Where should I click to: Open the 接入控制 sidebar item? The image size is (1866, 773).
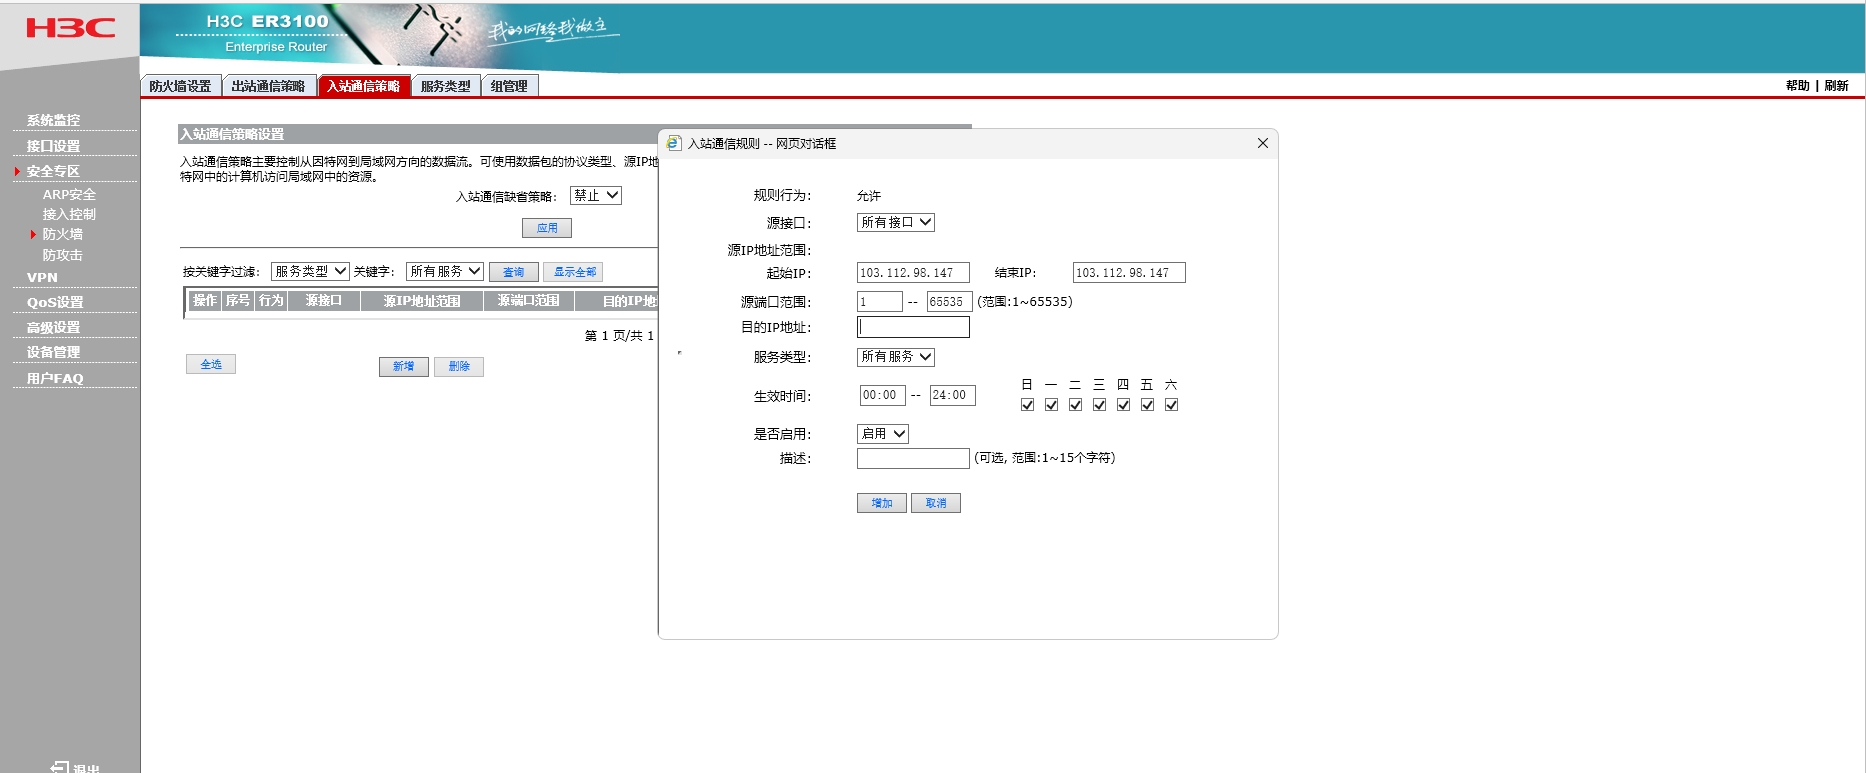69,214
